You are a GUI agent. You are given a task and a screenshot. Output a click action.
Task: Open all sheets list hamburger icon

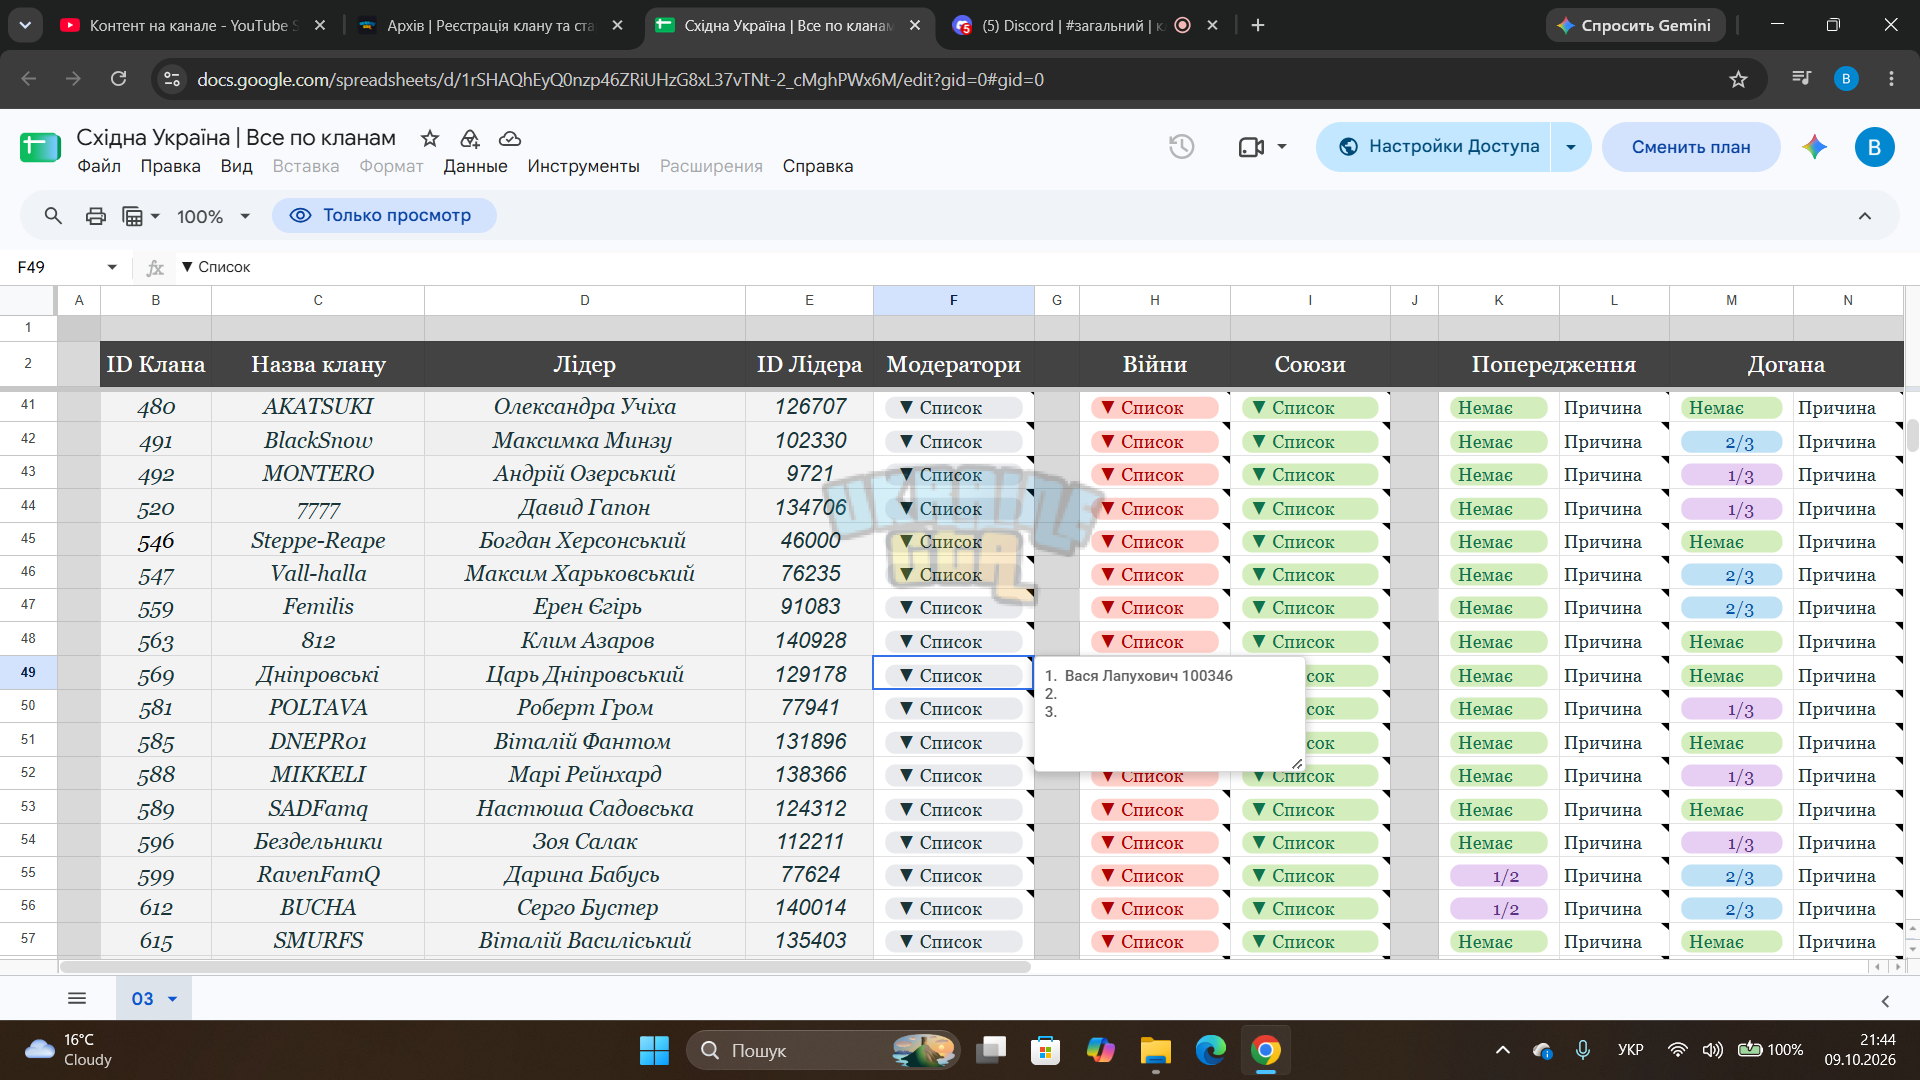pos(77,998)
